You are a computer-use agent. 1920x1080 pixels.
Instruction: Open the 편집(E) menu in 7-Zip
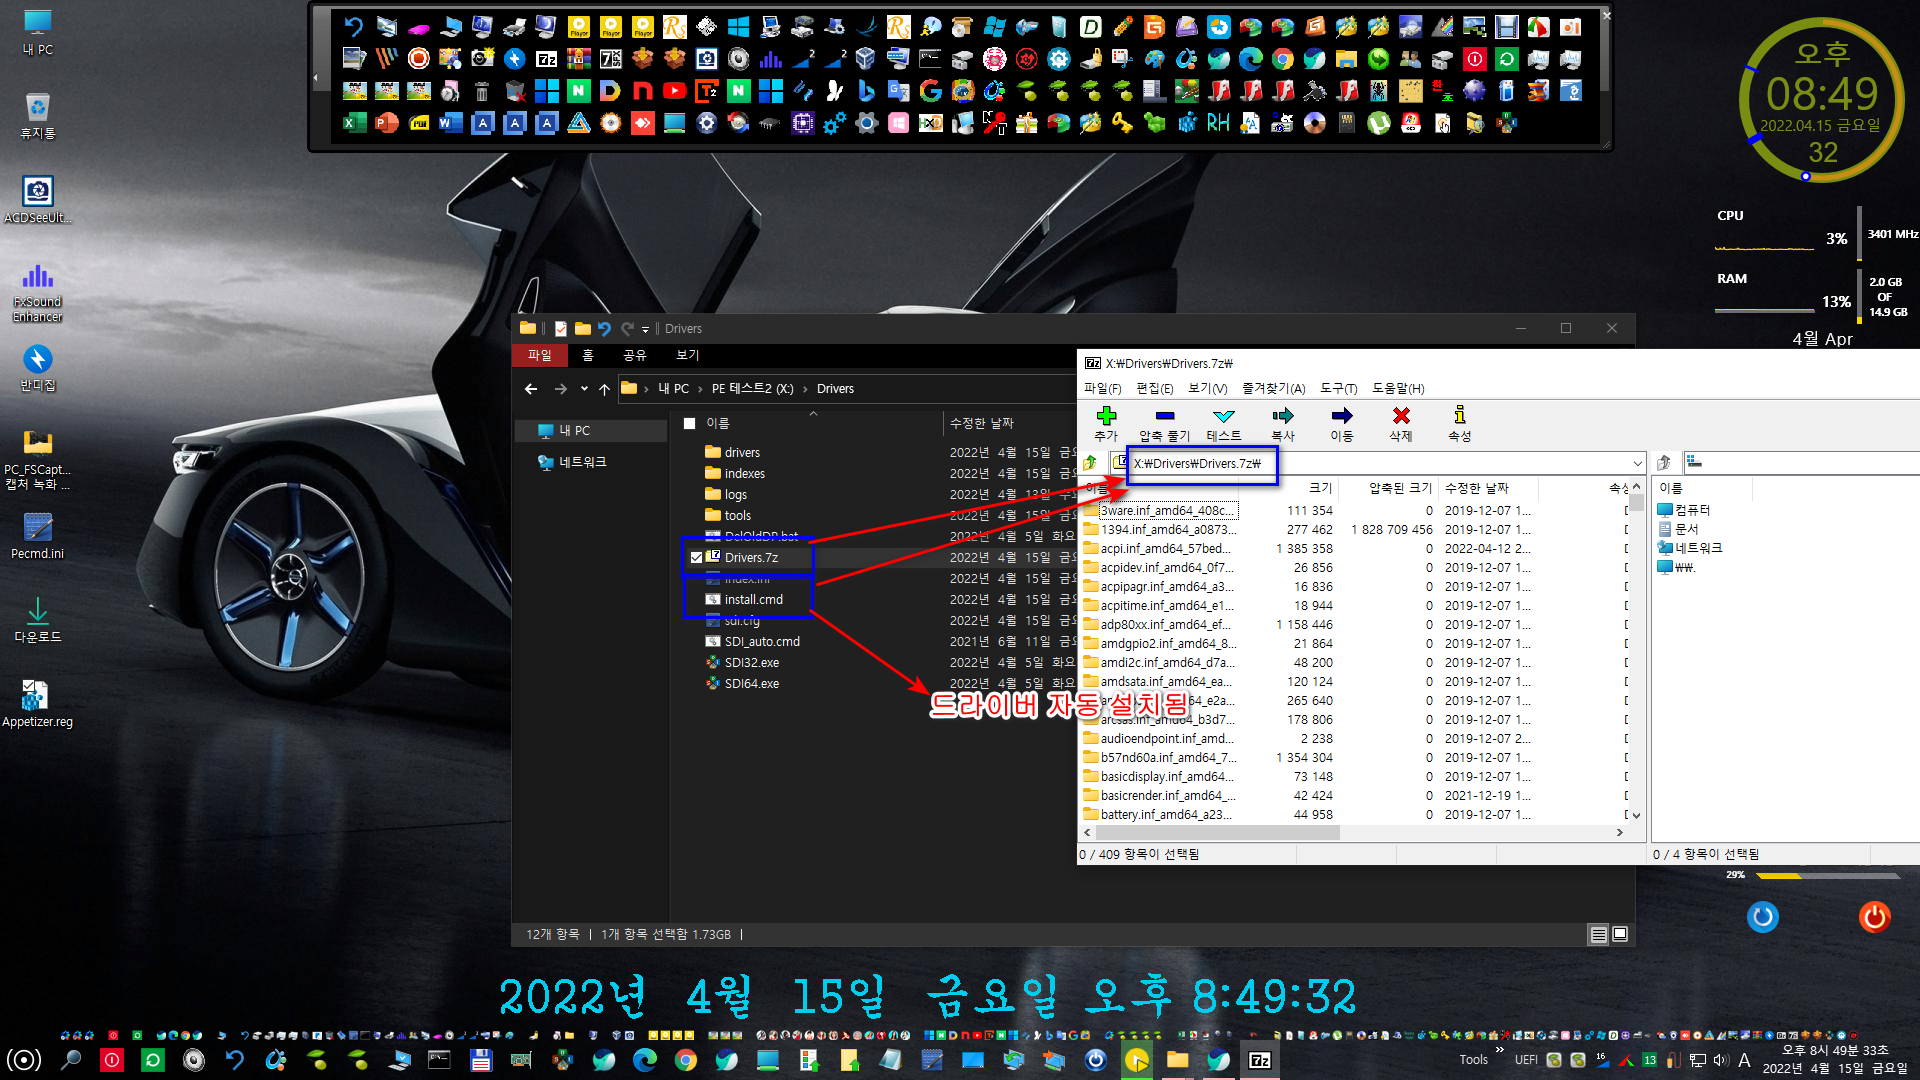tap(1155, 388)
